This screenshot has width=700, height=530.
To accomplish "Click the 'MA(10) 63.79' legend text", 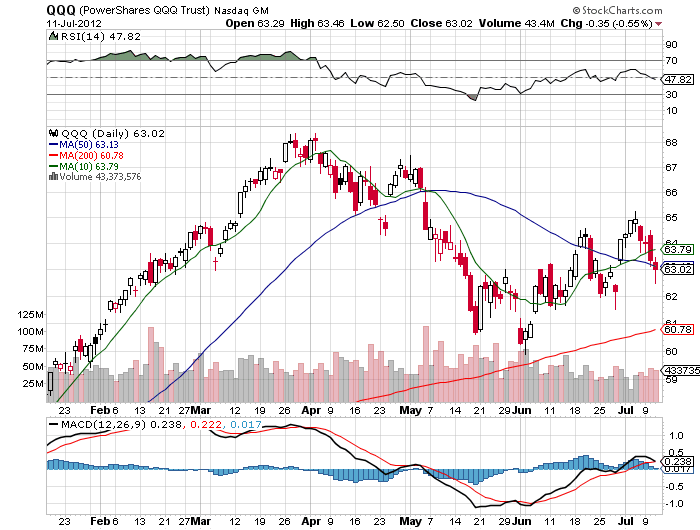I will [89, 166].
